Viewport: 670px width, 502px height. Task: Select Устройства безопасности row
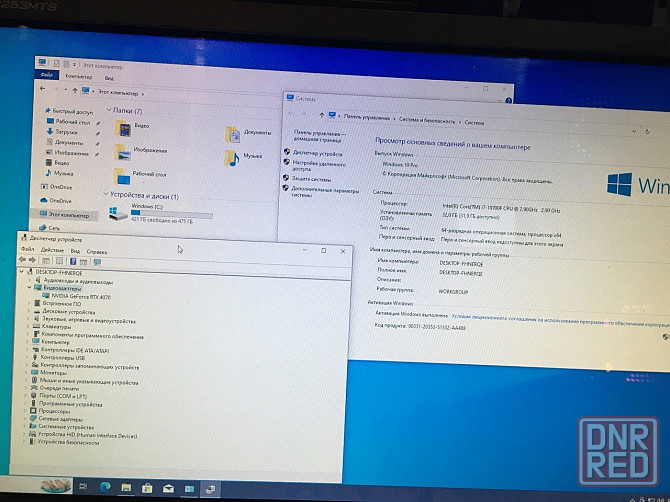(x=68, y=443)
